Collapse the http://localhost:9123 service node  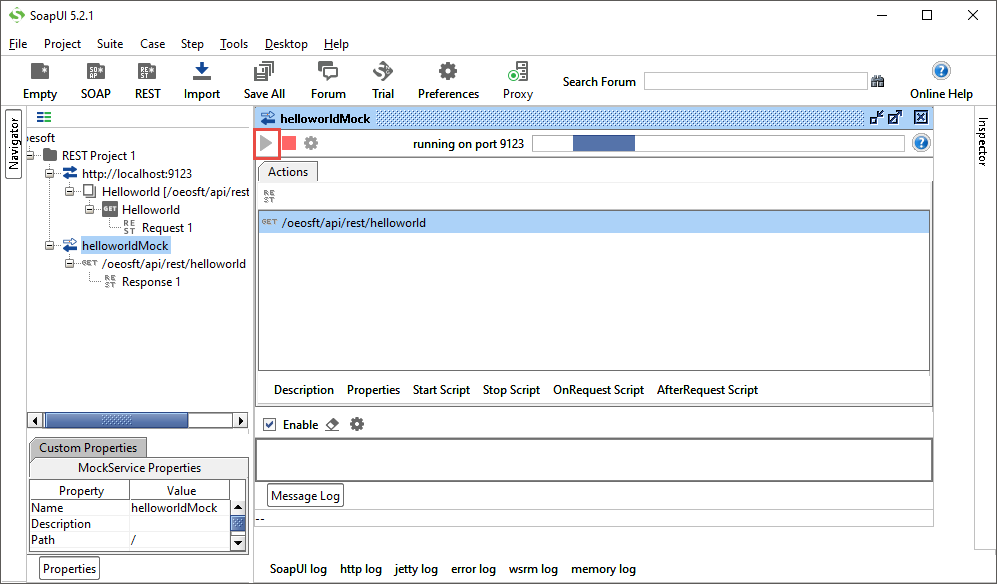click(x=50, y=174)
